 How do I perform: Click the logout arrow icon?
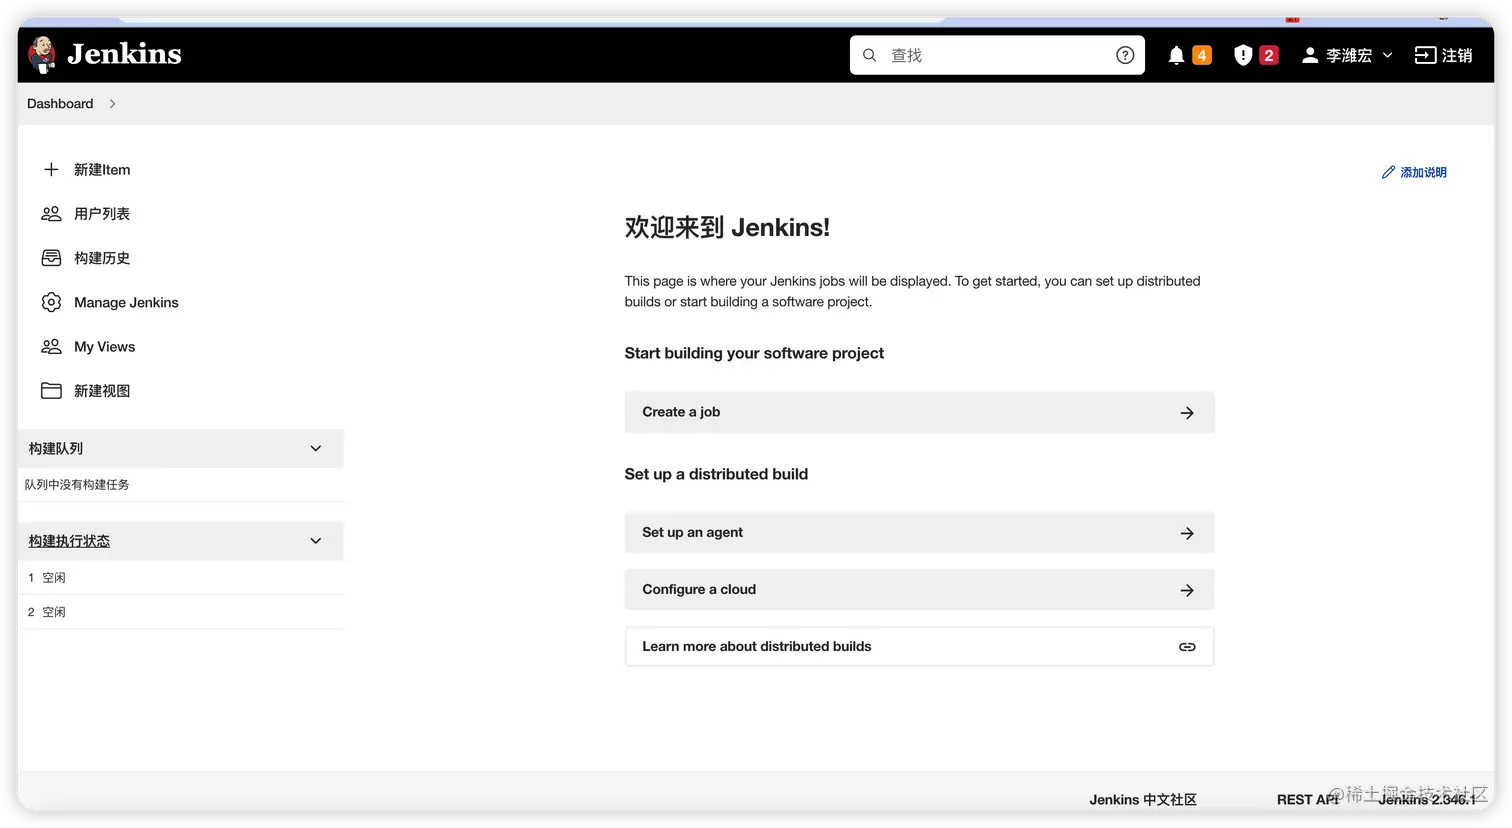click(1425, 55)
